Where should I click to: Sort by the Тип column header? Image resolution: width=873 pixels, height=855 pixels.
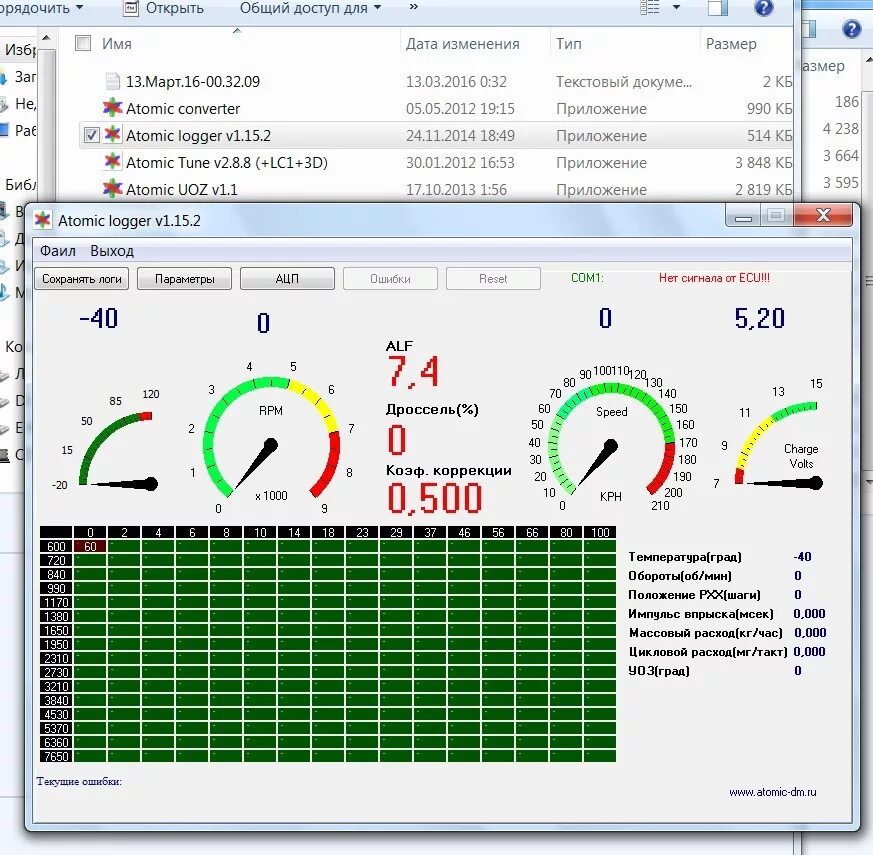[568, 43]
